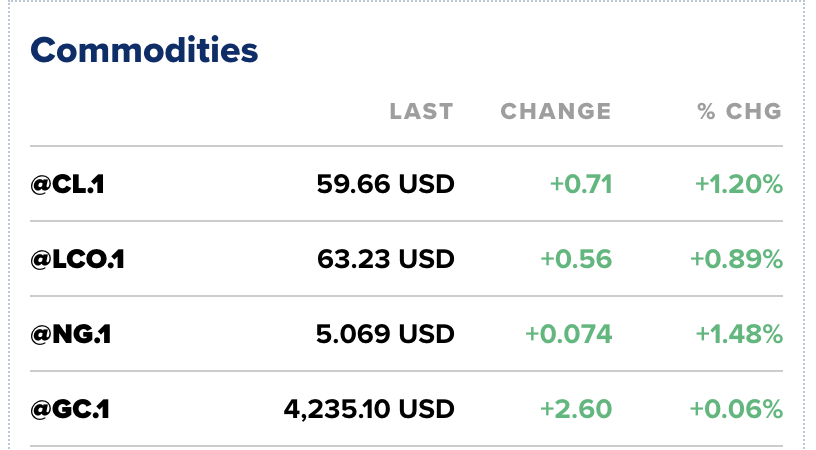Click the +0.06% percent change
The image size is (816, 450).
point(736,409)
